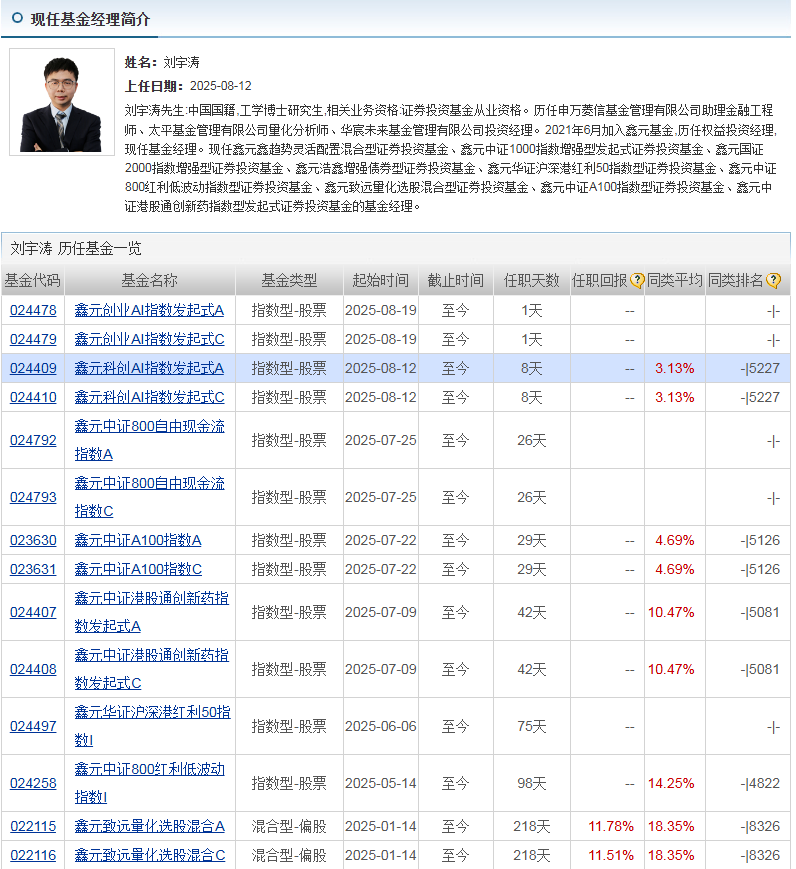
Task: Click the 起始时间 column header
Action: click(x=381, y=280)
